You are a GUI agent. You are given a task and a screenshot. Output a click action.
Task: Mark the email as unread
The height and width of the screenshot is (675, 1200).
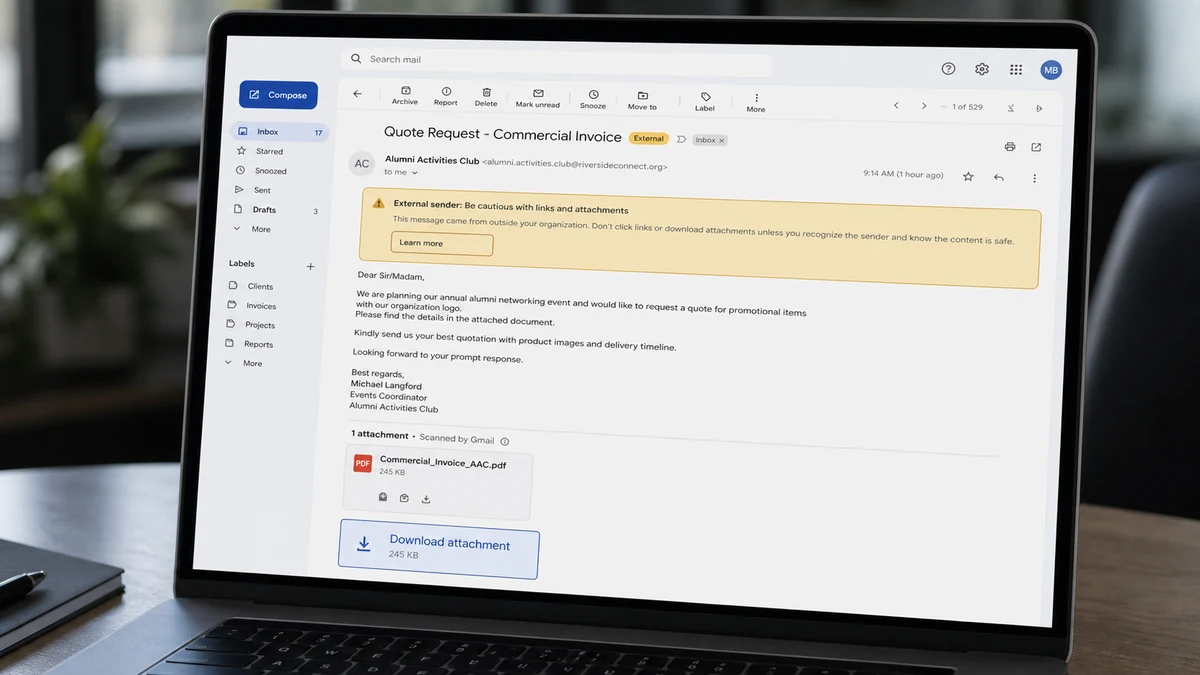538,98
